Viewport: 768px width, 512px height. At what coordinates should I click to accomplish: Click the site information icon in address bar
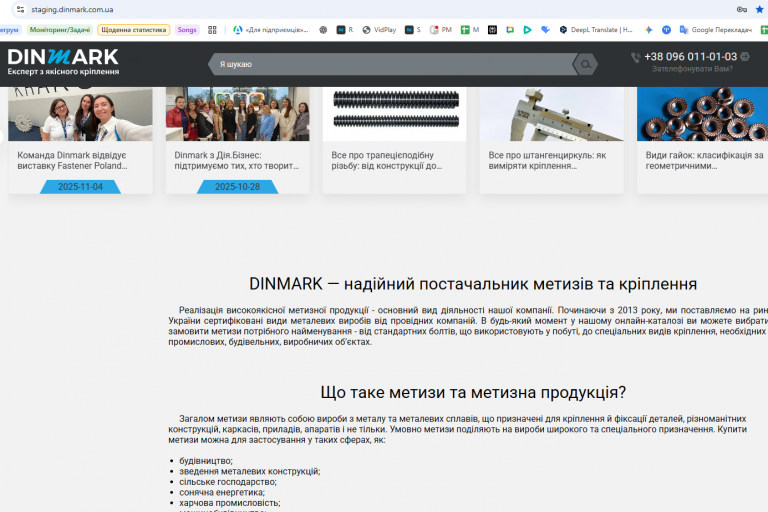(x=21, y=9)
